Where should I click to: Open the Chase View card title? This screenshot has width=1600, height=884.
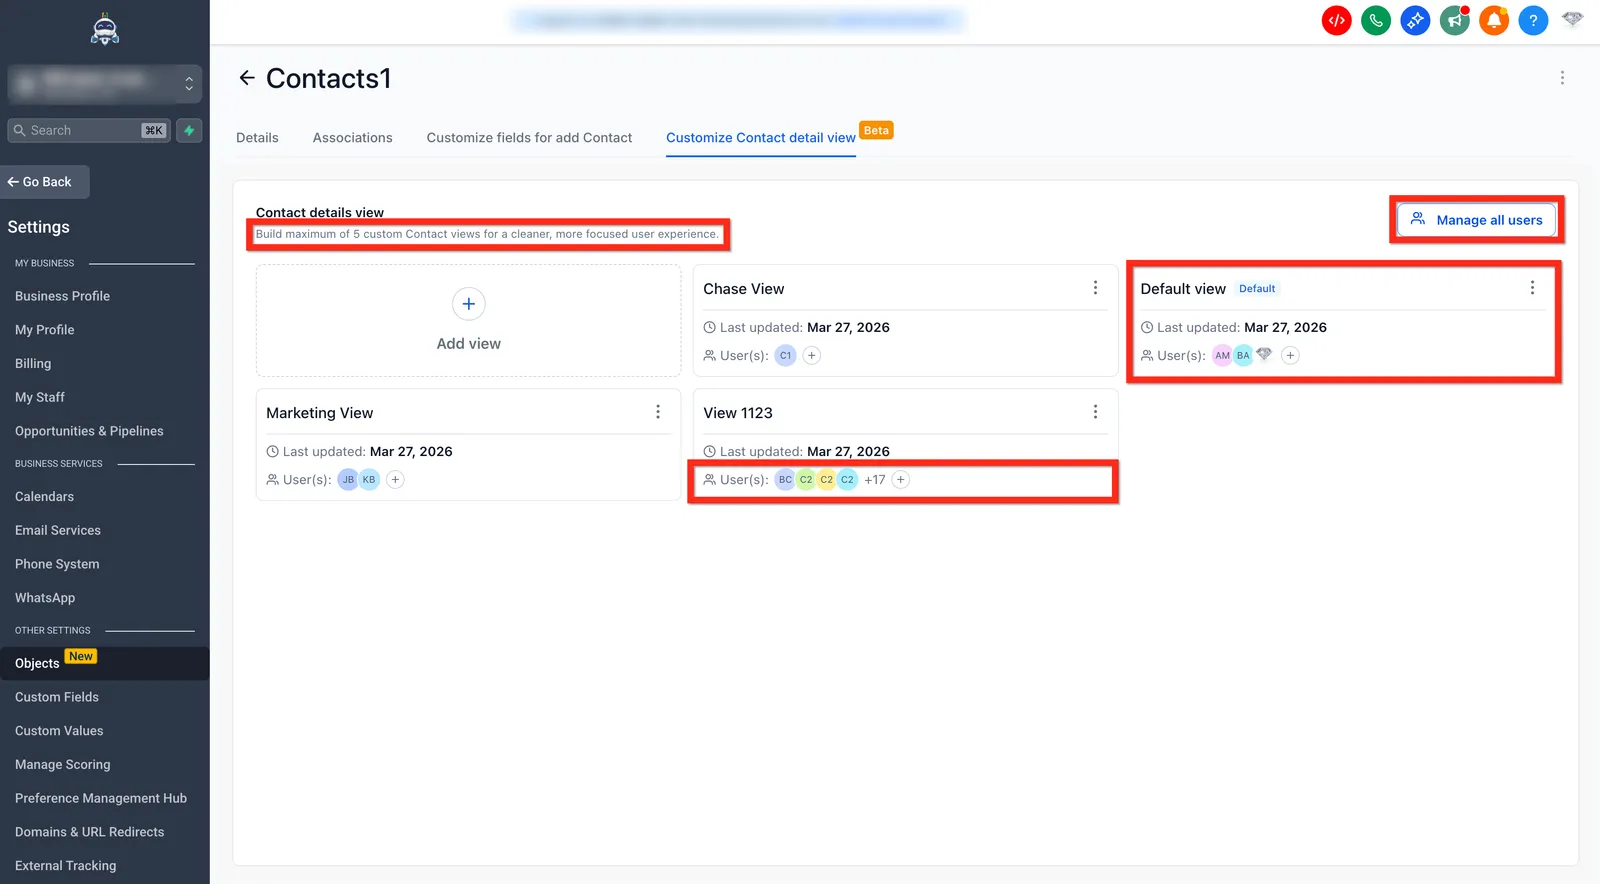743,289
